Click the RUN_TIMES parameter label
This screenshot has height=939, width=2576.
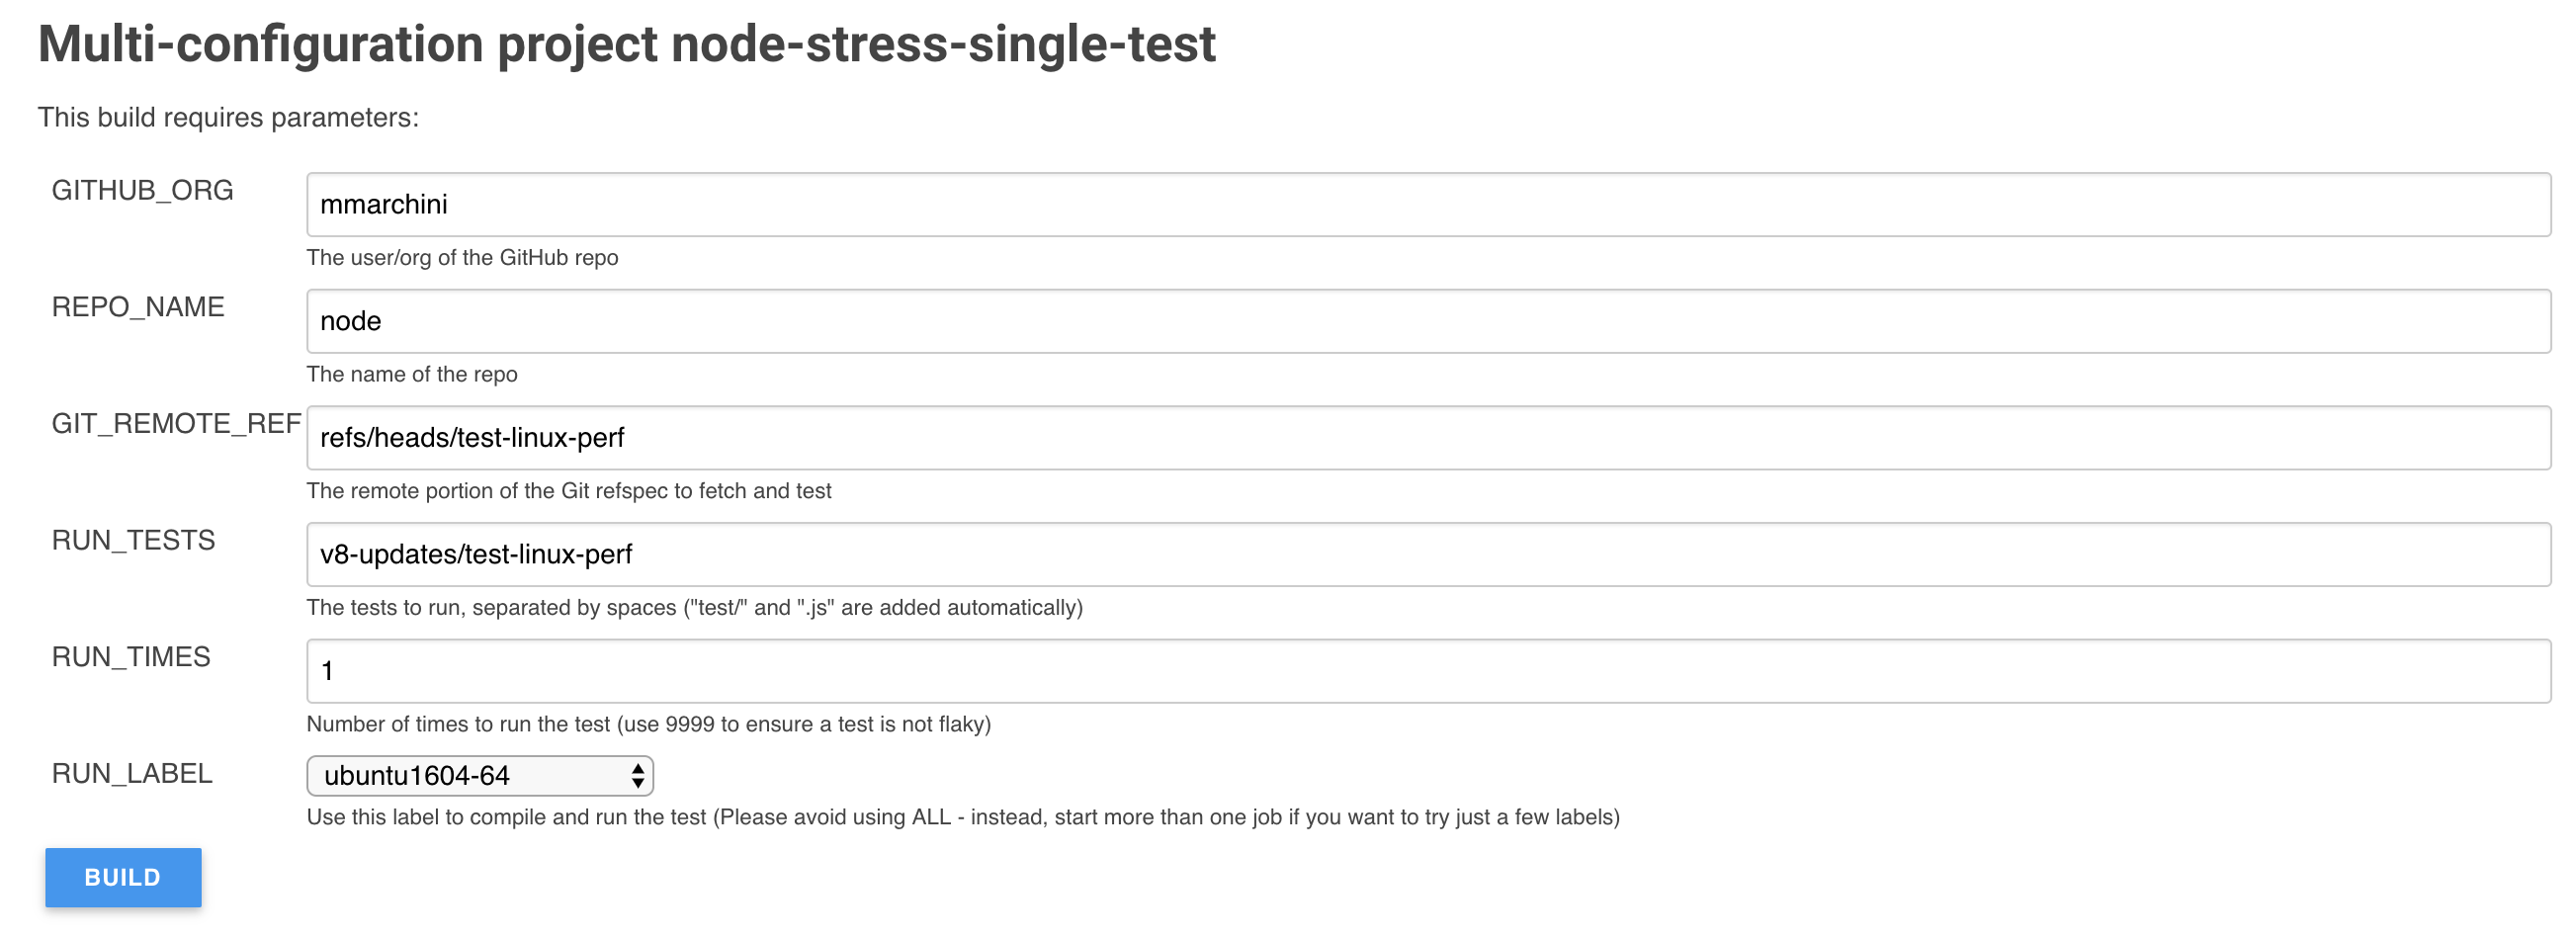pos(131,657)
